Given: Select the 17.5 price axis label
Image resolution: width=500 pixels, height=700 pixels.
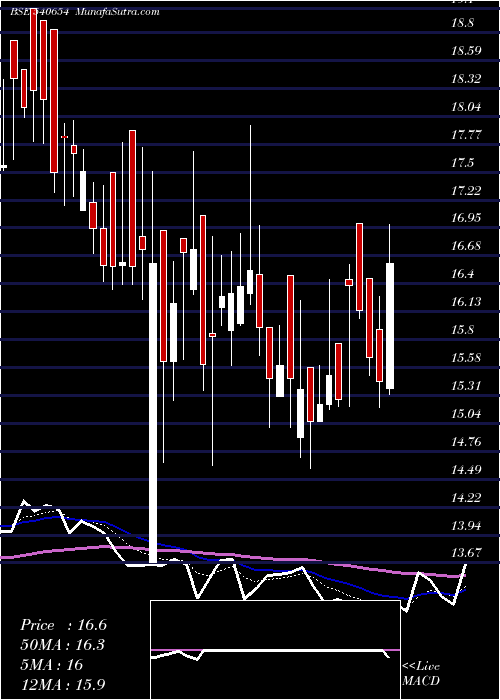Looking at the screenshot, I should point(462,163).
